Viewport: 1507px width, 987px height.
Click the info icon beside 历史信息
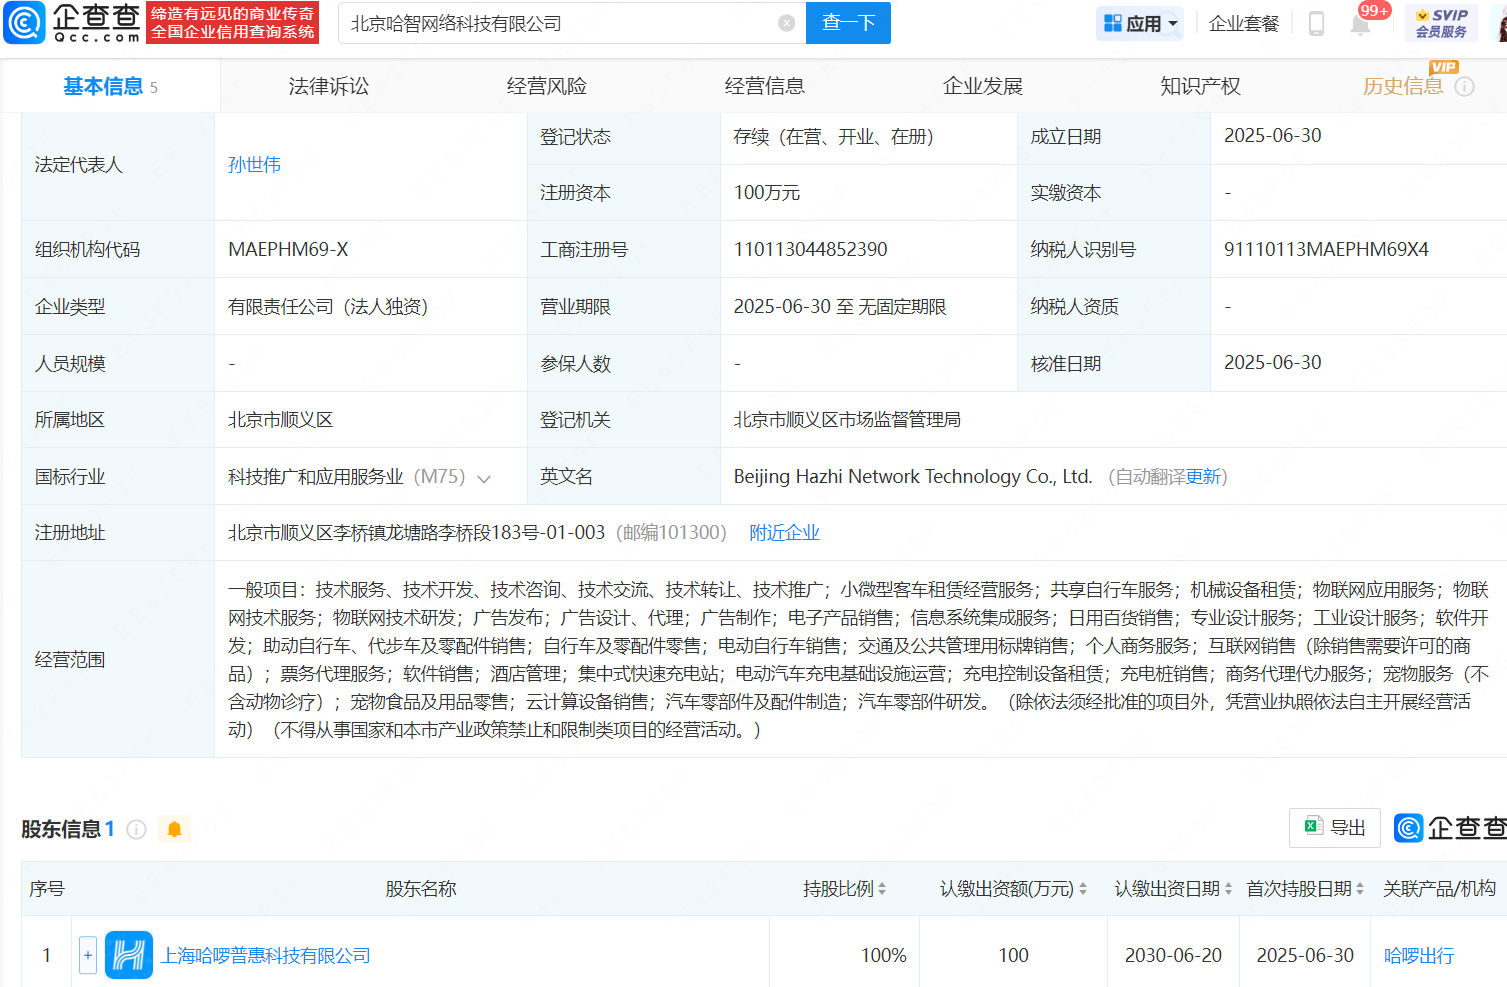click(1465, 87)
